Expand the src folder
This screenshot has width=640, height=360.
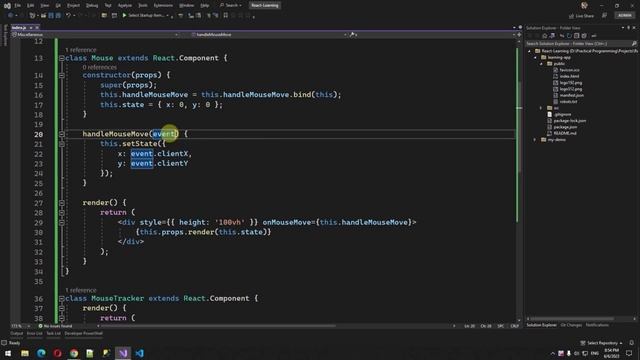point(541,108)
